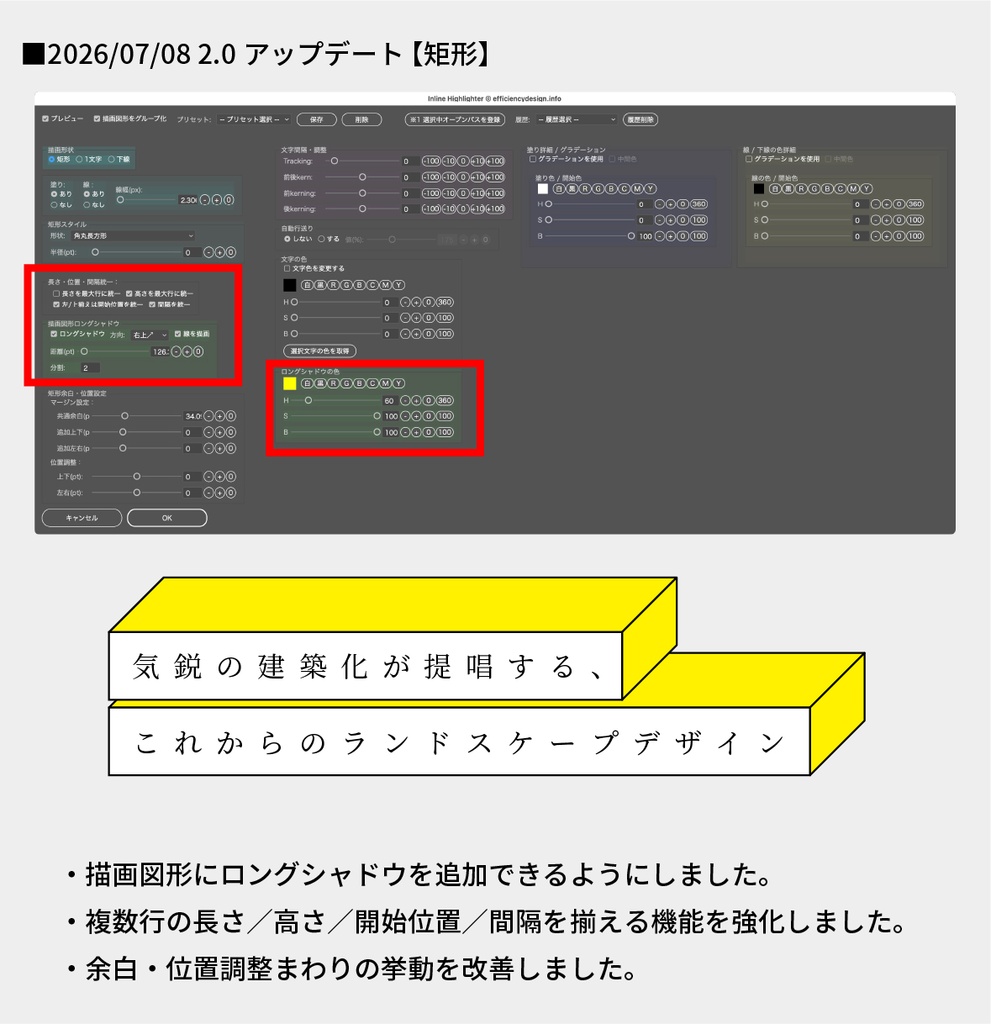Click 選択中オープンパスを登録 button

tap(455, 120)
